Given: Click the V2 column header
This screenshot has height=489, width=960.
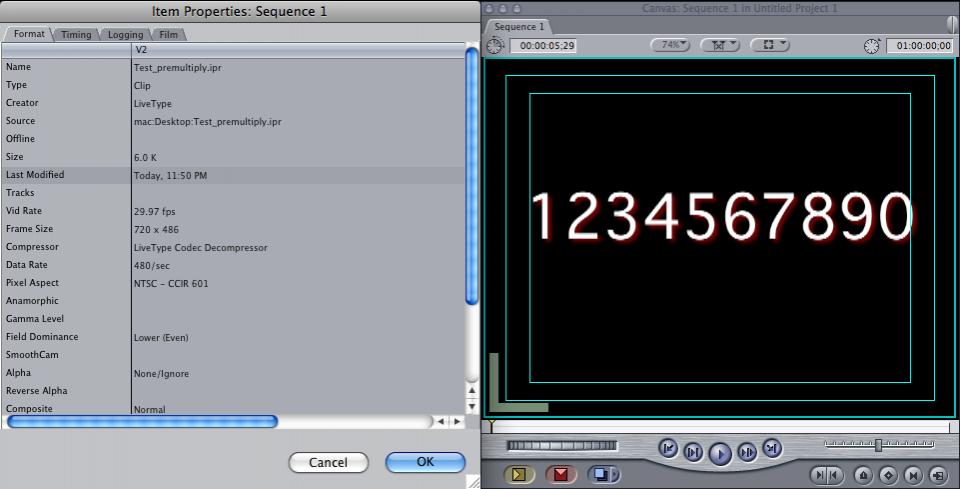Looking at the screenshot, I should (x=298, y=50).
